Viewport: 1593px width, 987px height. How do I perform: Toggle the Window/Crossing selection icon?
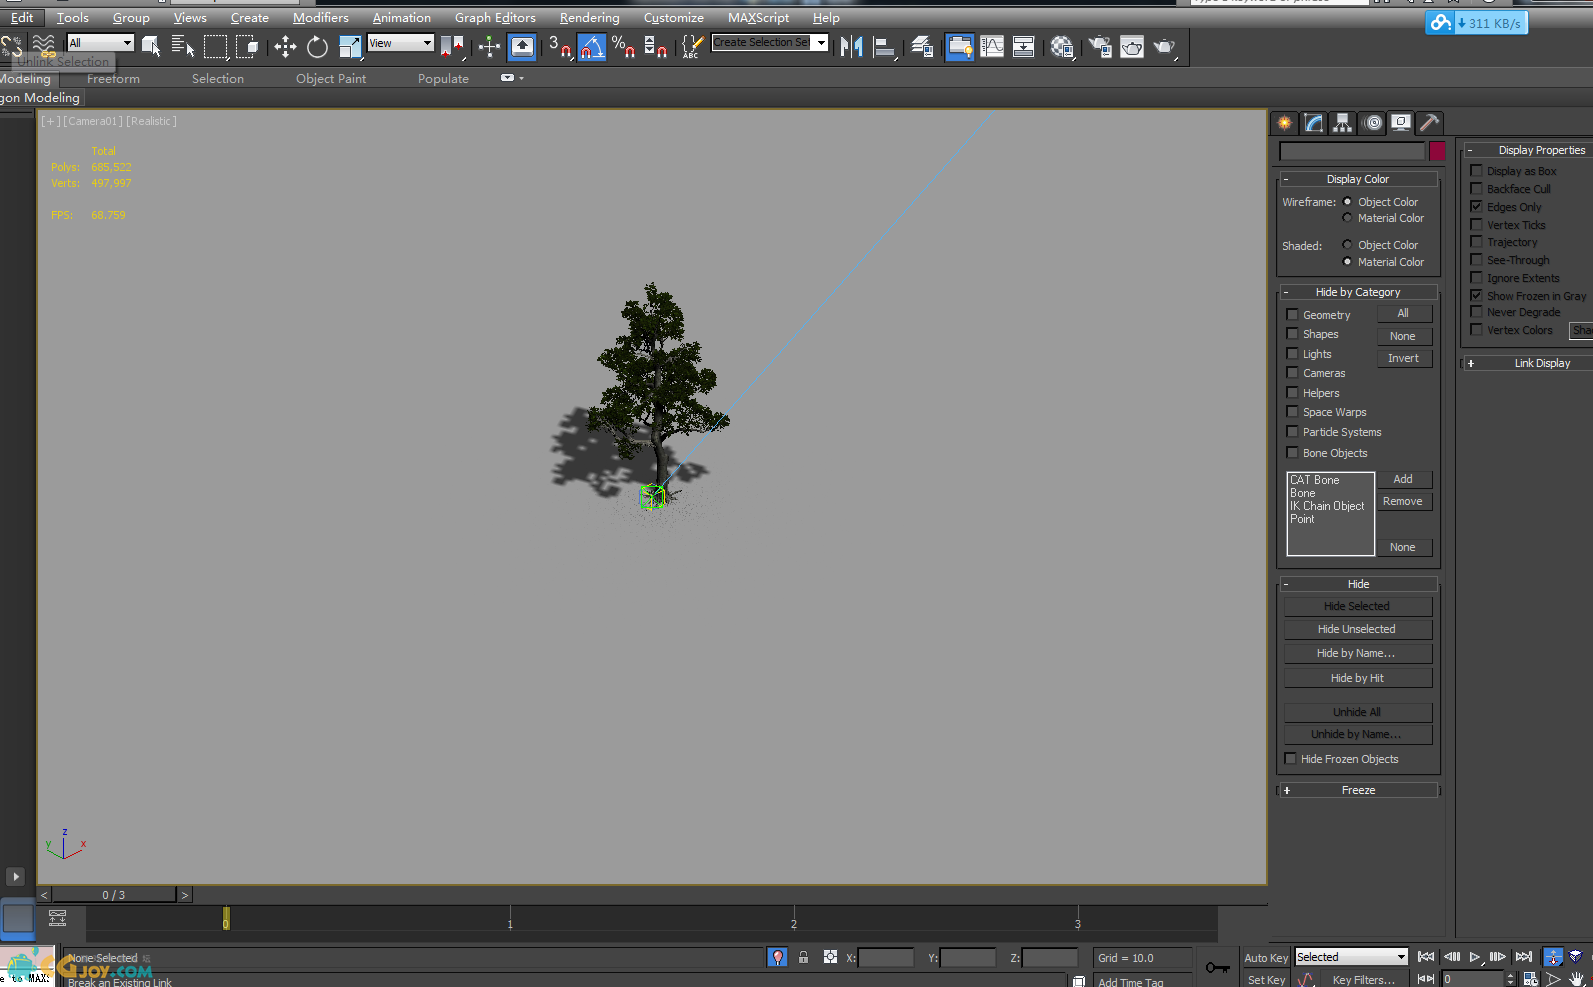click(247, 46)
